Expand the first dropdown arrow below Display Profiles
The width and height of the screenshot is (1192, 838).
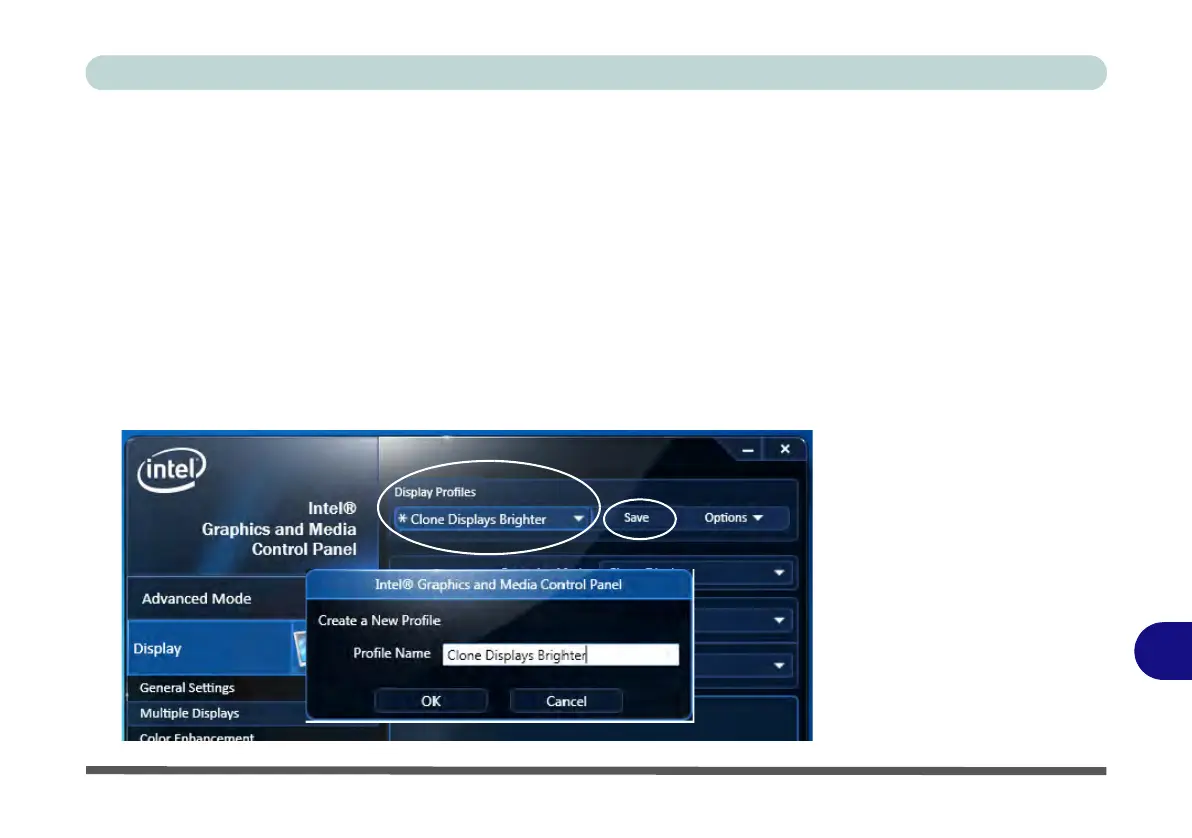[779, 573]
